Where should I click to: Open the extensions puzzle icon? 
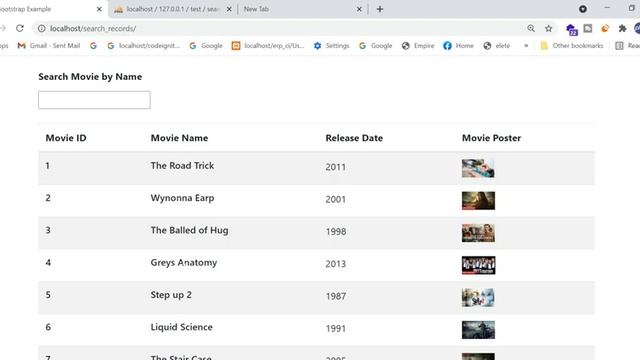(622, 28)
